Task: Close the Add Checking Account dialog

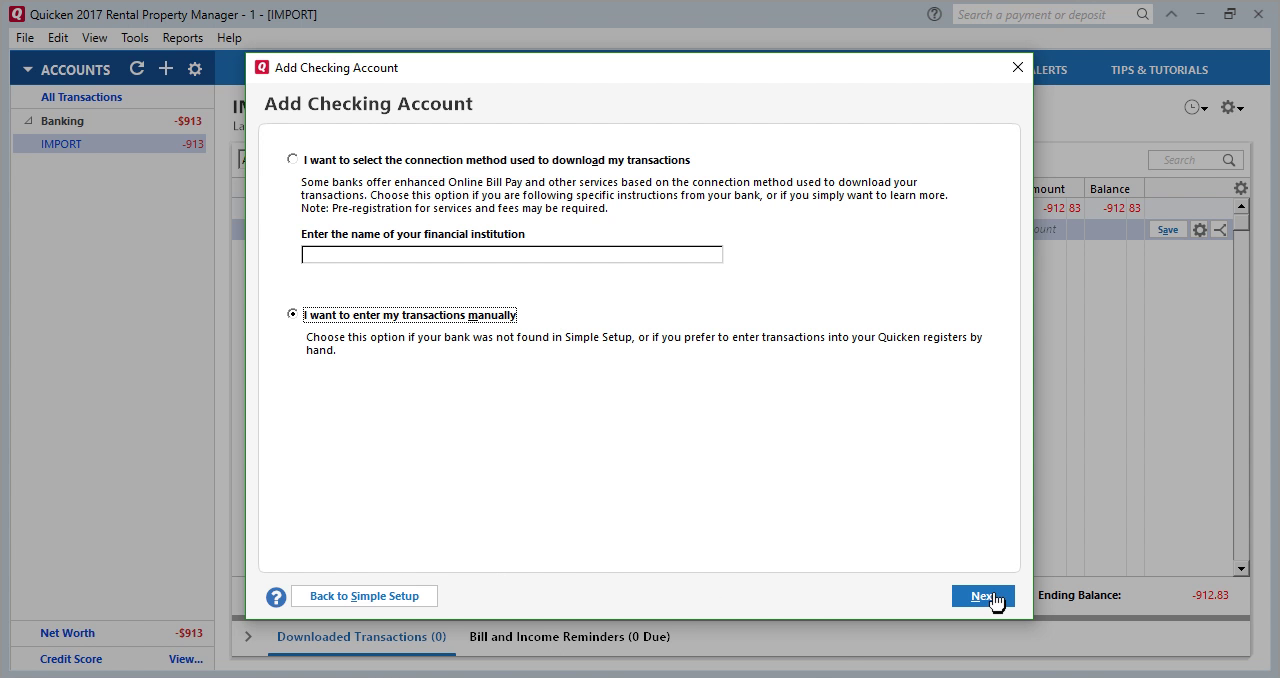Action: pos(1018,67)
